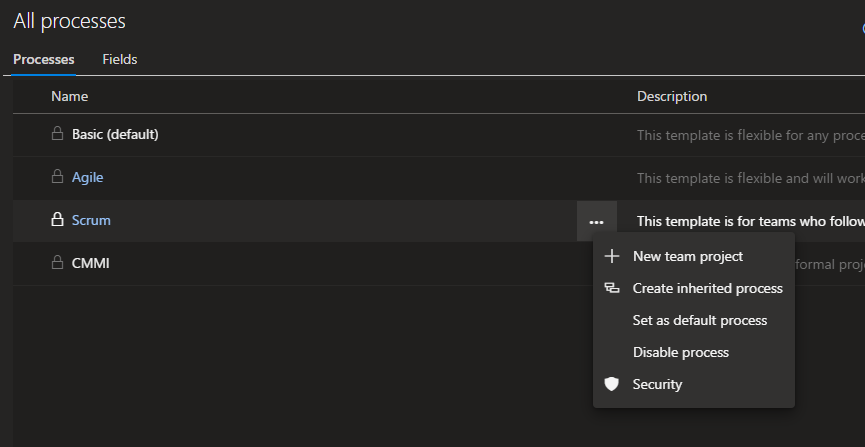Switch to the Fields tab
Screen dimensions: 865x447
coord(120,60)
